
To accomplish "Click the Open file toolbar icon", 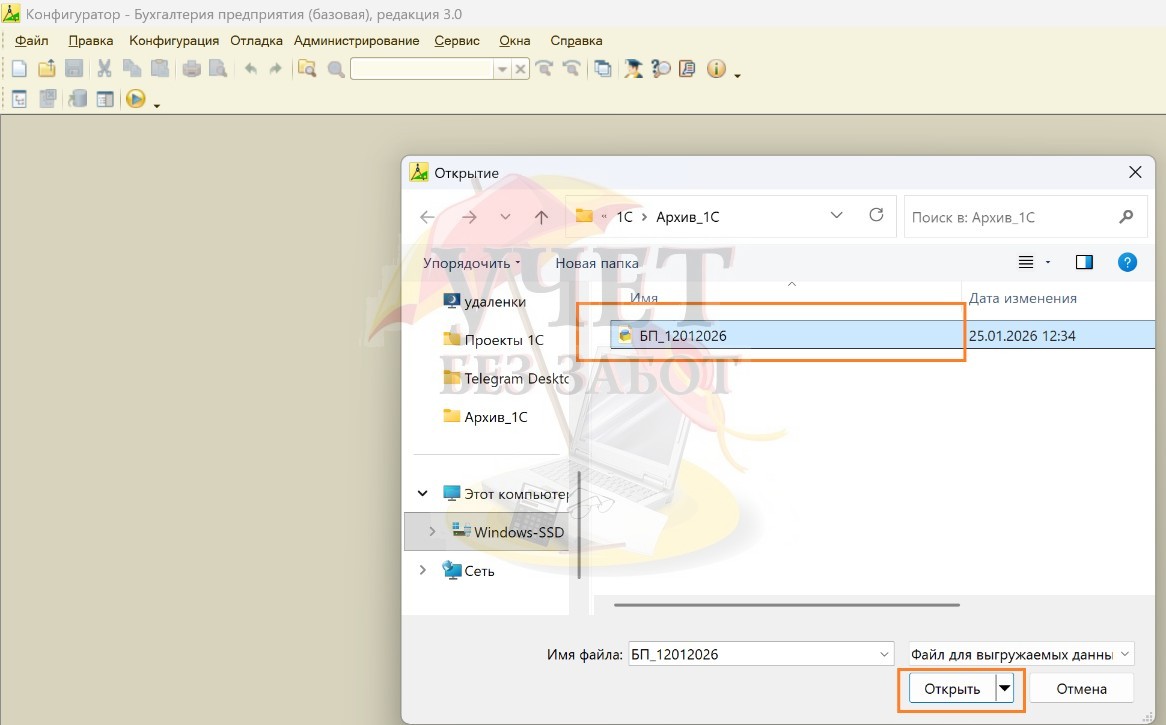I will [46, 69].
